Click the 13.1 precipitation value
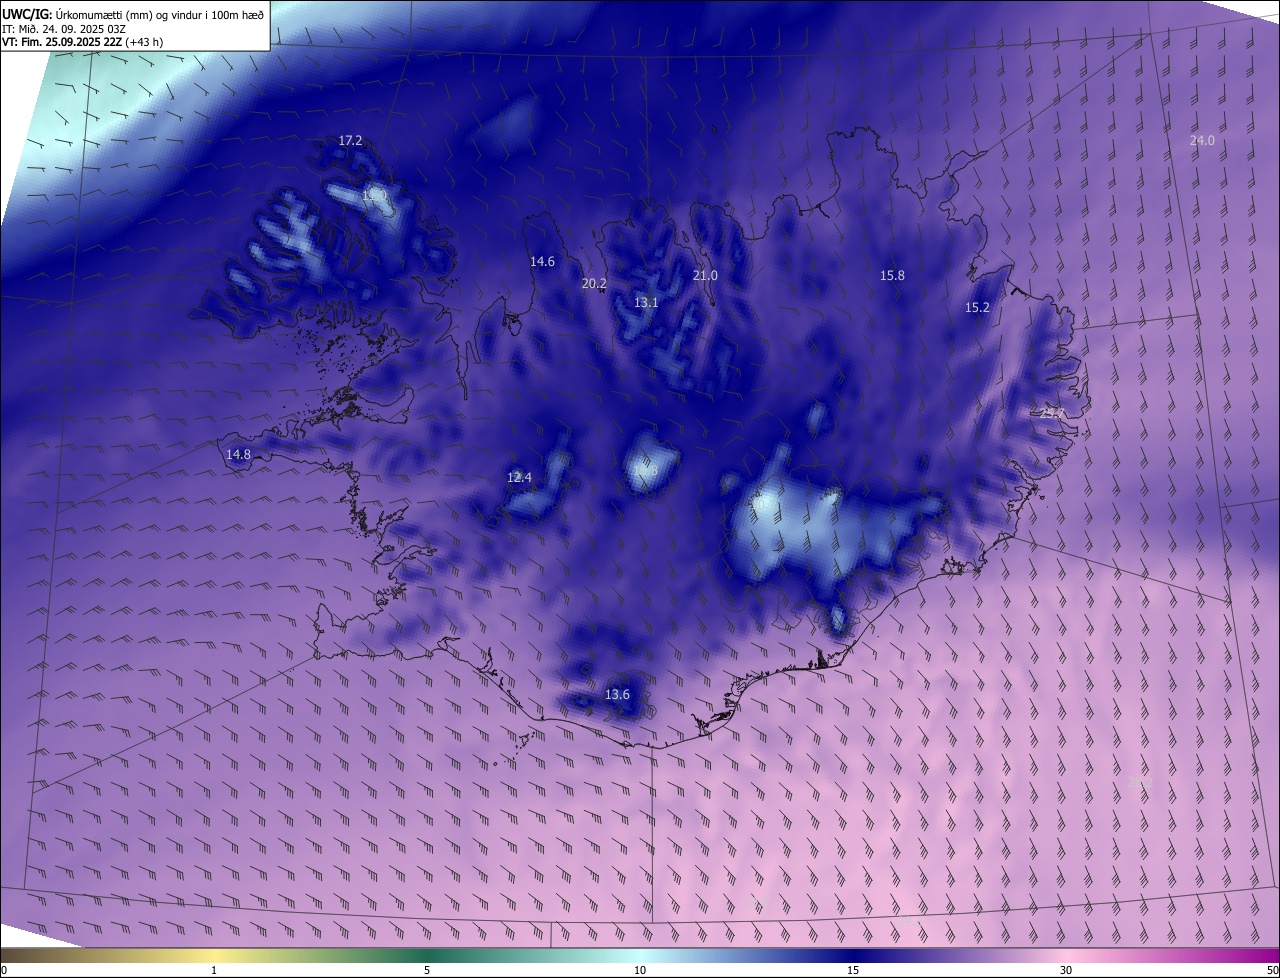 pos(646,302)
